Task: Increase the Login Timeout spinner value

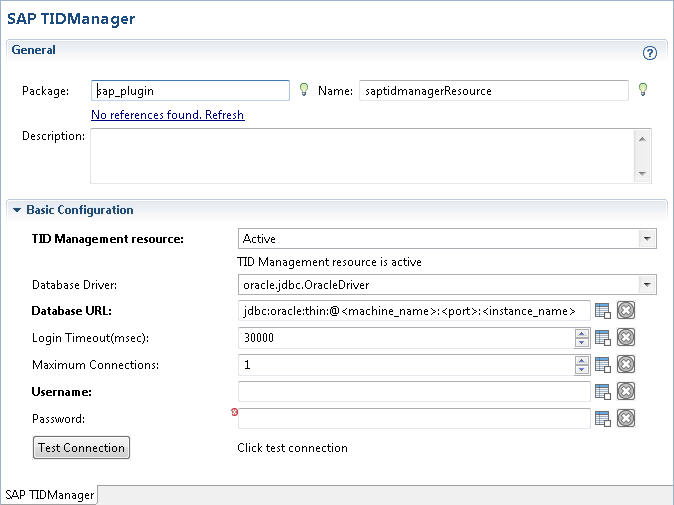Action: pos(582,333)
